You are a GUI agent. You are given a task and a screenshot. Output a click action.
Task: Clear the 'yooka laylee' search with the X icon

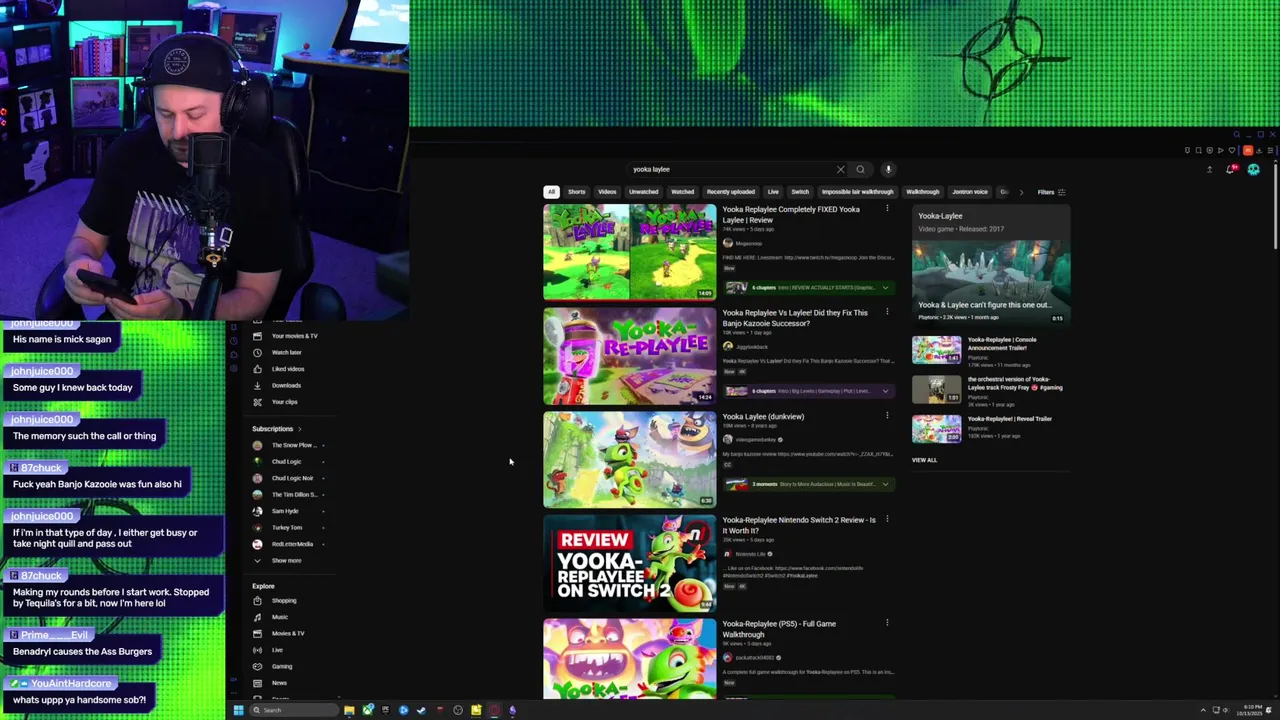point(840,170)
